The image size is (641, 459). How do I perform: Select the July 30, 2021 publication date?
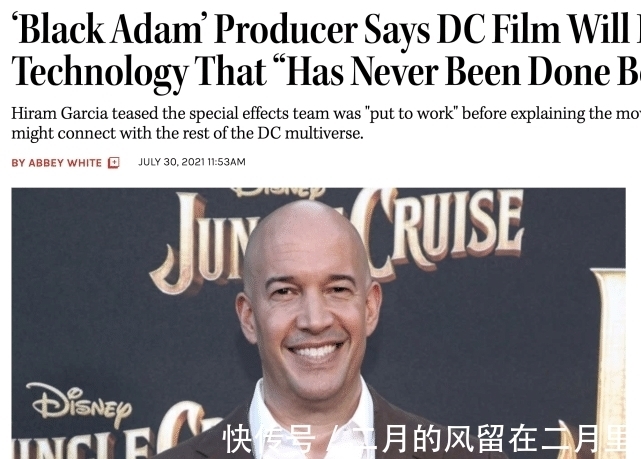coord(171,162)
